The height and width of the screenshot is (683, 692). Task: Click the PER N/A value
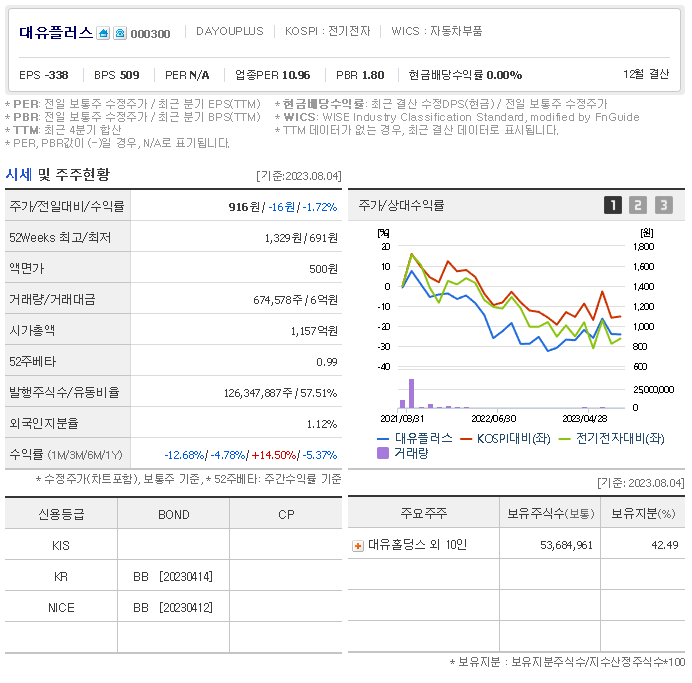[x=187, y=75]
